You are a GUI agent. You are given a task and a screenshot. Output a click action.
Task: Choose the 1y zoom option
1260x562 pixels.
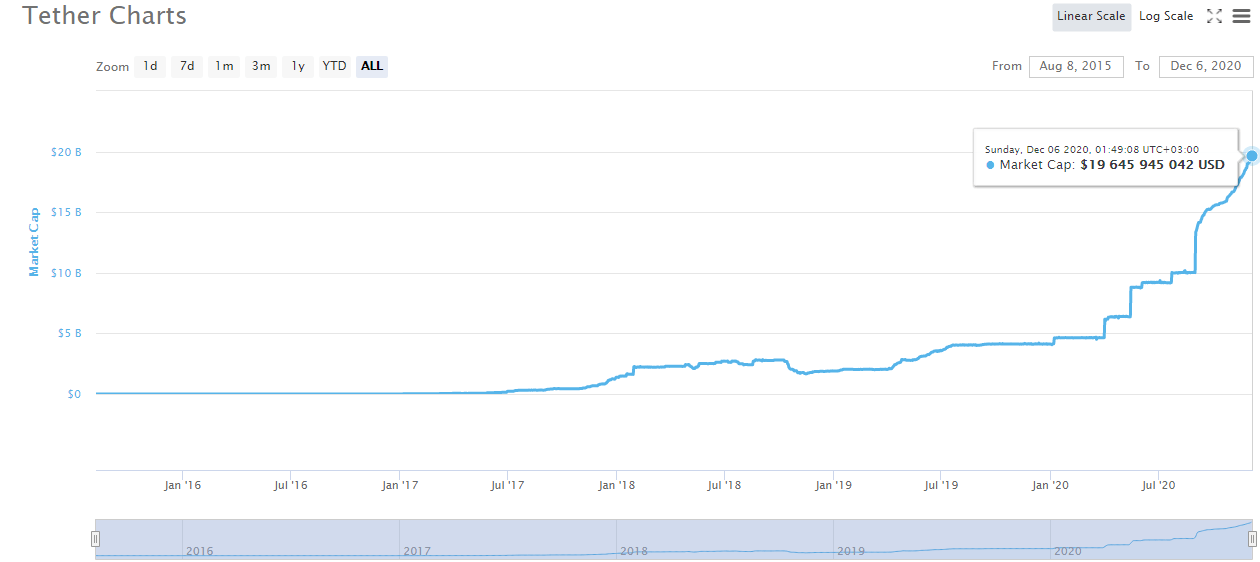click(x=297, y=66)
